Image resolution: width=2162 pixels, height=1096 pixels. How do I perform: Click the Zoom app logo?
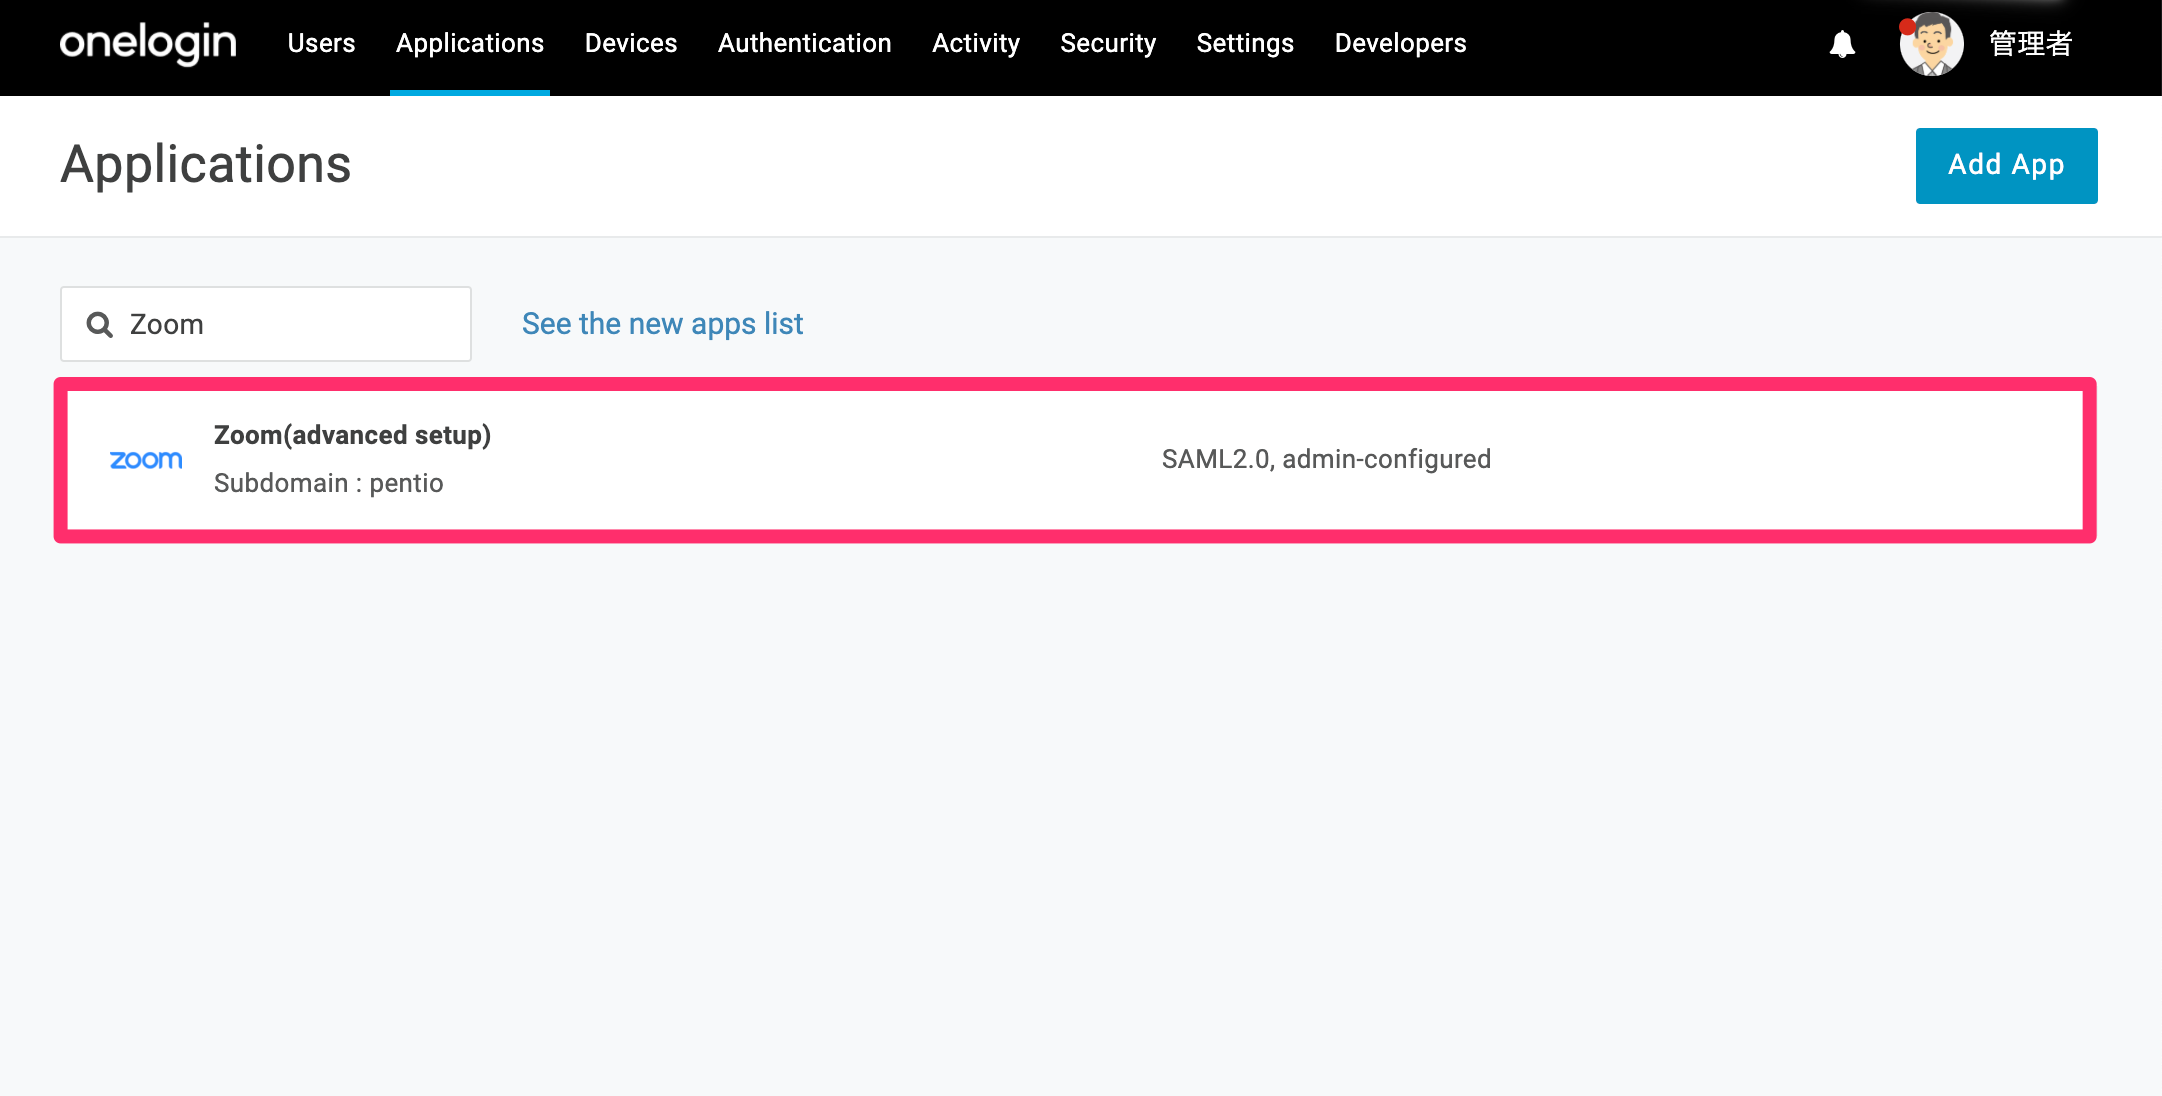point(146,460)
